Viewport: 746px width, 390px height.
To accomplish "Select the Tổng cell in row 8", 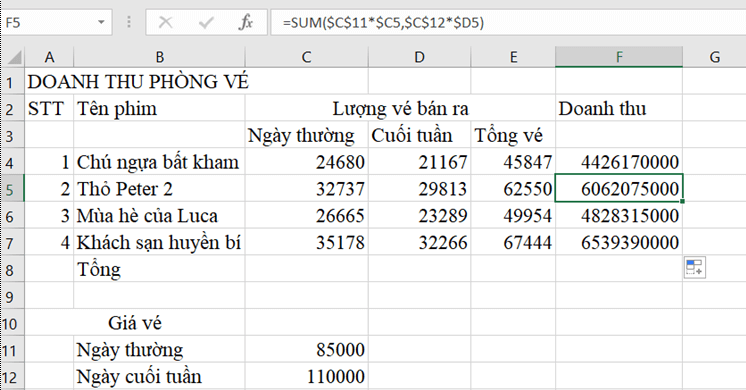I will pos(159,270).
